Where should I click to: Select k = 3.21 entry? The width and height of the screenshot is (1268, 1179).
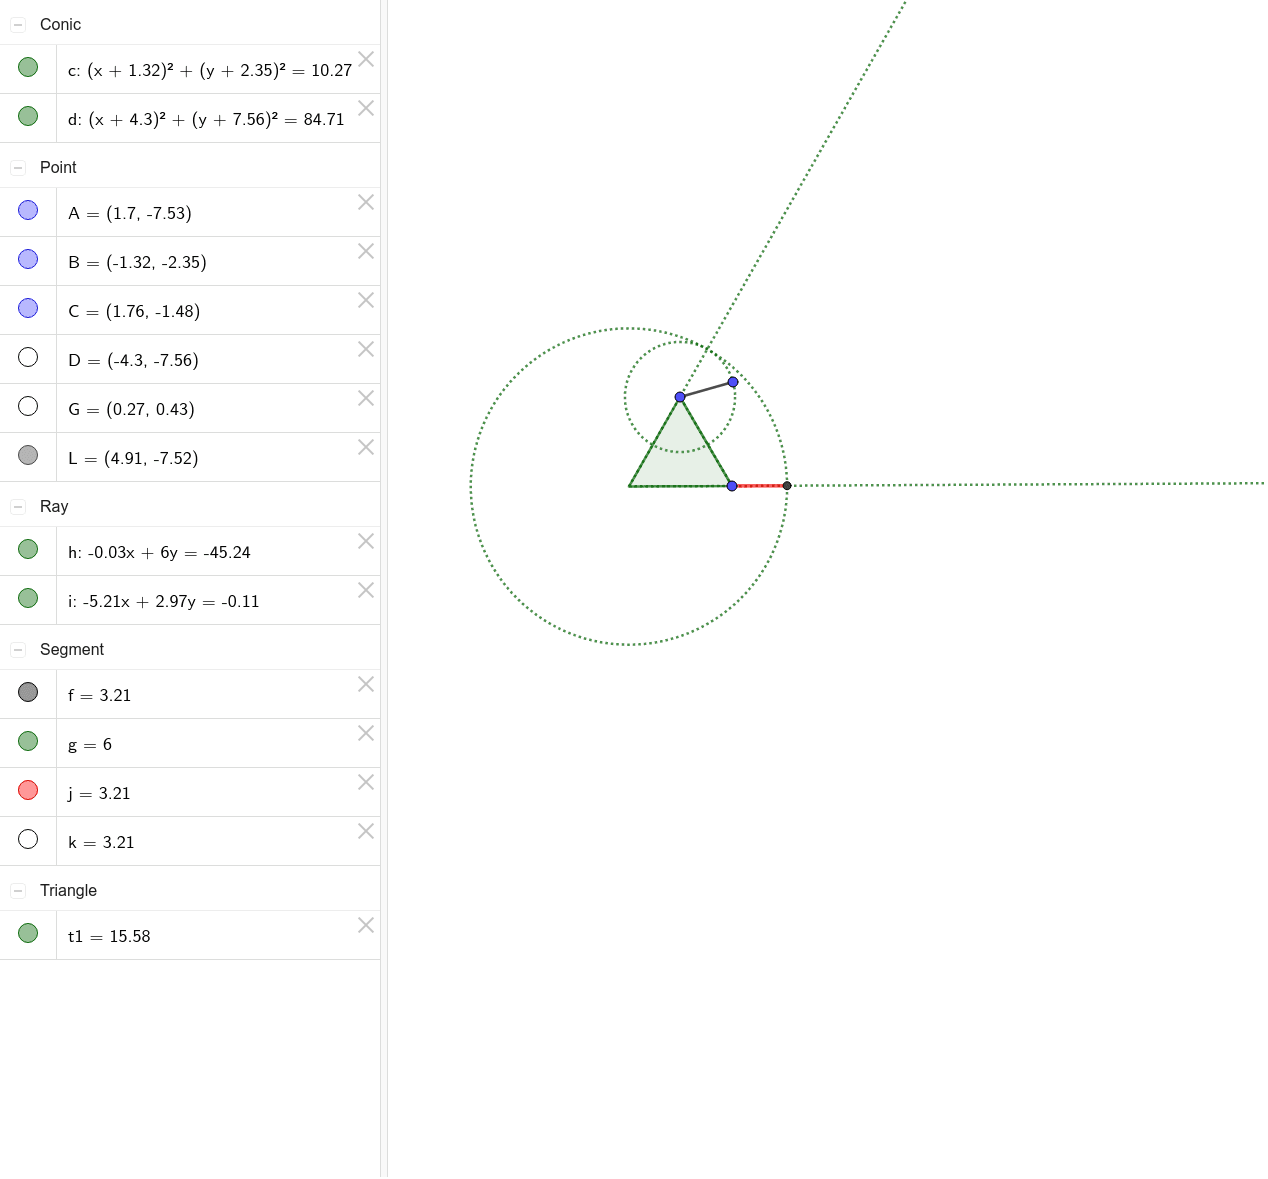101,843
